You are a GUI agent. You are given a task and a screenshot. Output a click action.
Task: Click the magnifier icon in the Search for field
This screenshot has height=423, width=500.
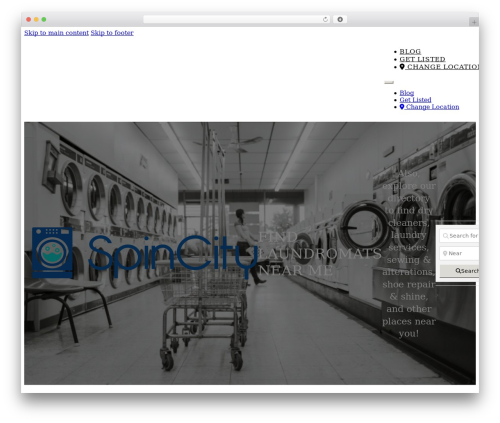coord(445,236)
